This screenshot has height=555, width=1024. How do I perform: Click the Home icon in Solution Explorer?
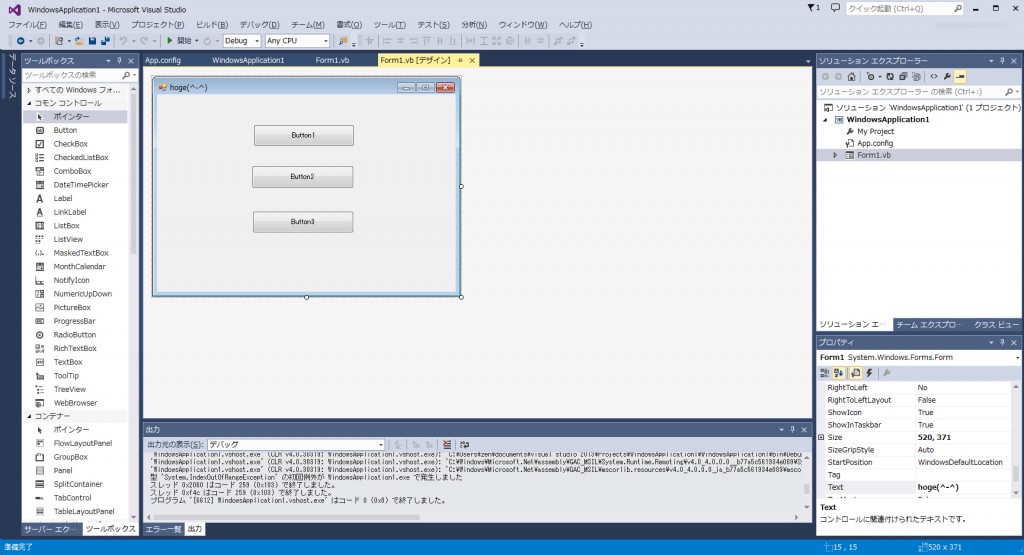[852, 76]
